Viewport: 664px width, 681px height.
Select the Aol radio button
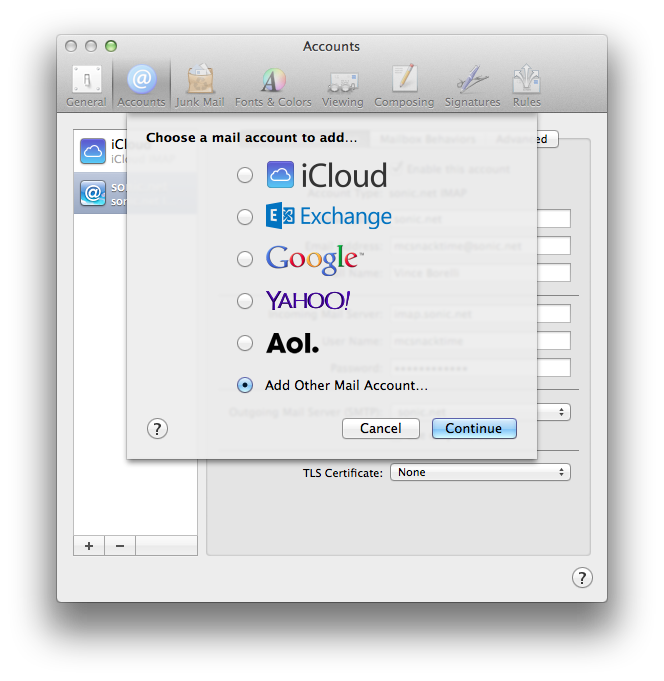tap(245, 343)
